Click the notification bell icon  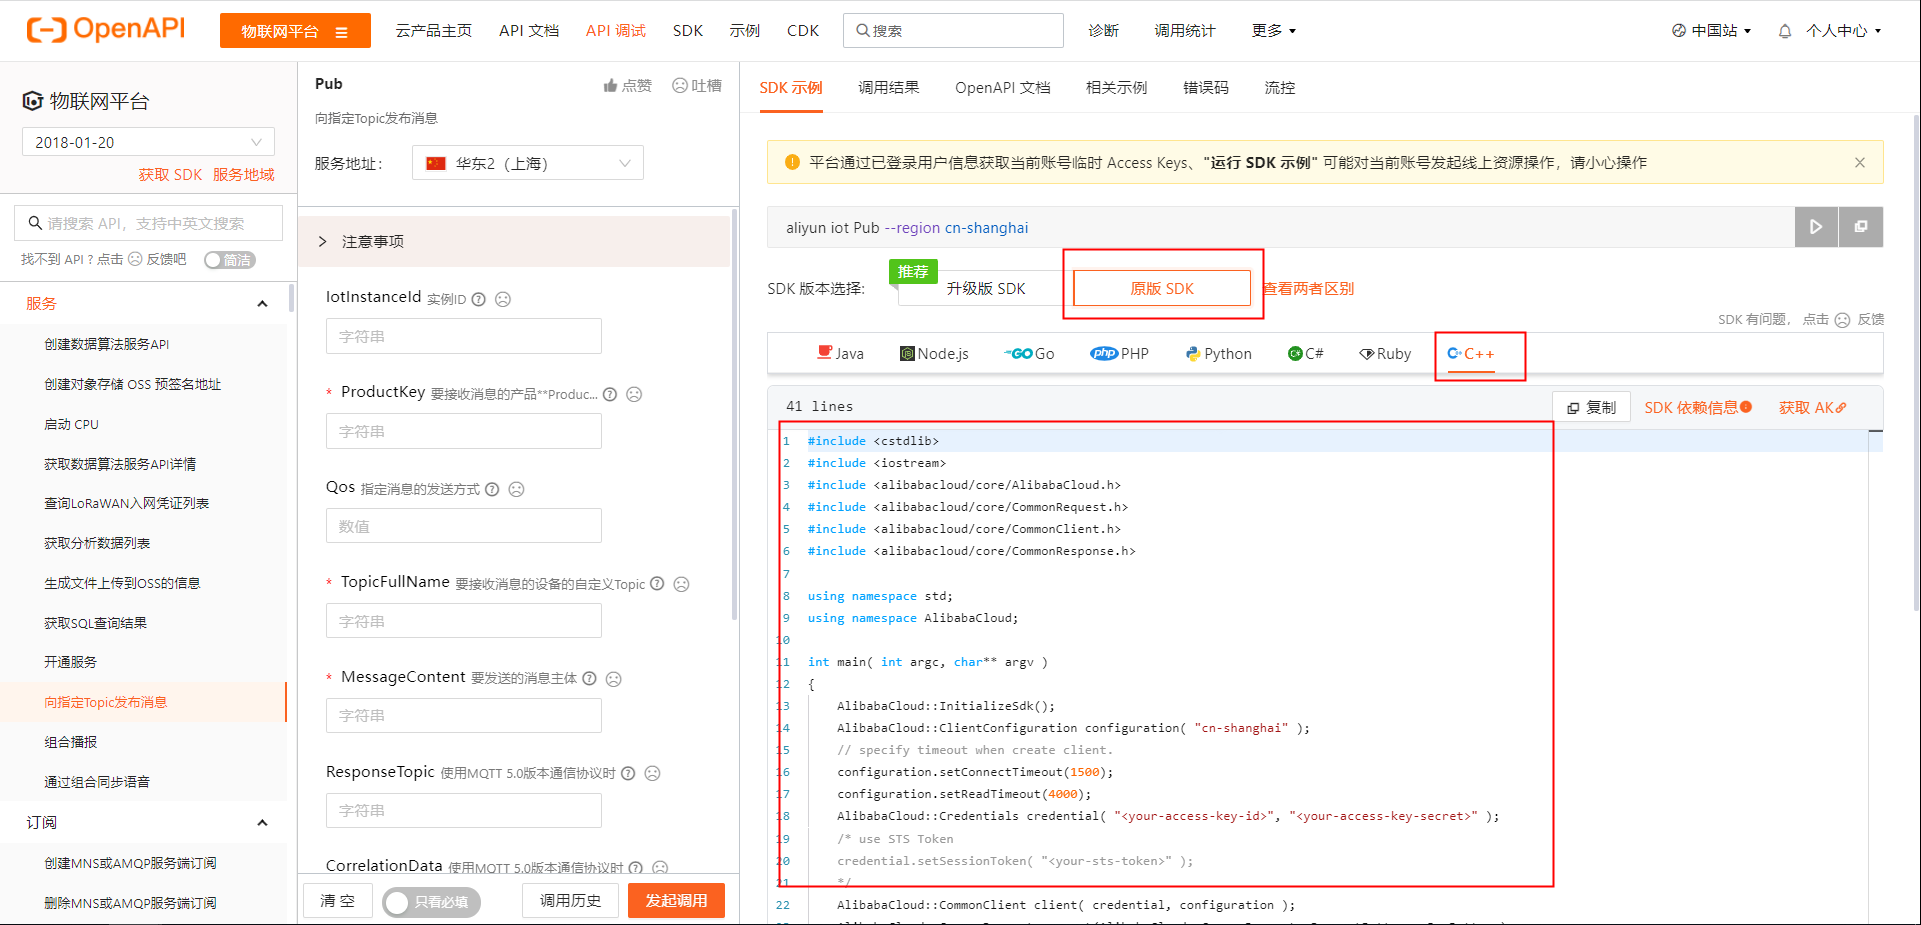coord(1785,31)
